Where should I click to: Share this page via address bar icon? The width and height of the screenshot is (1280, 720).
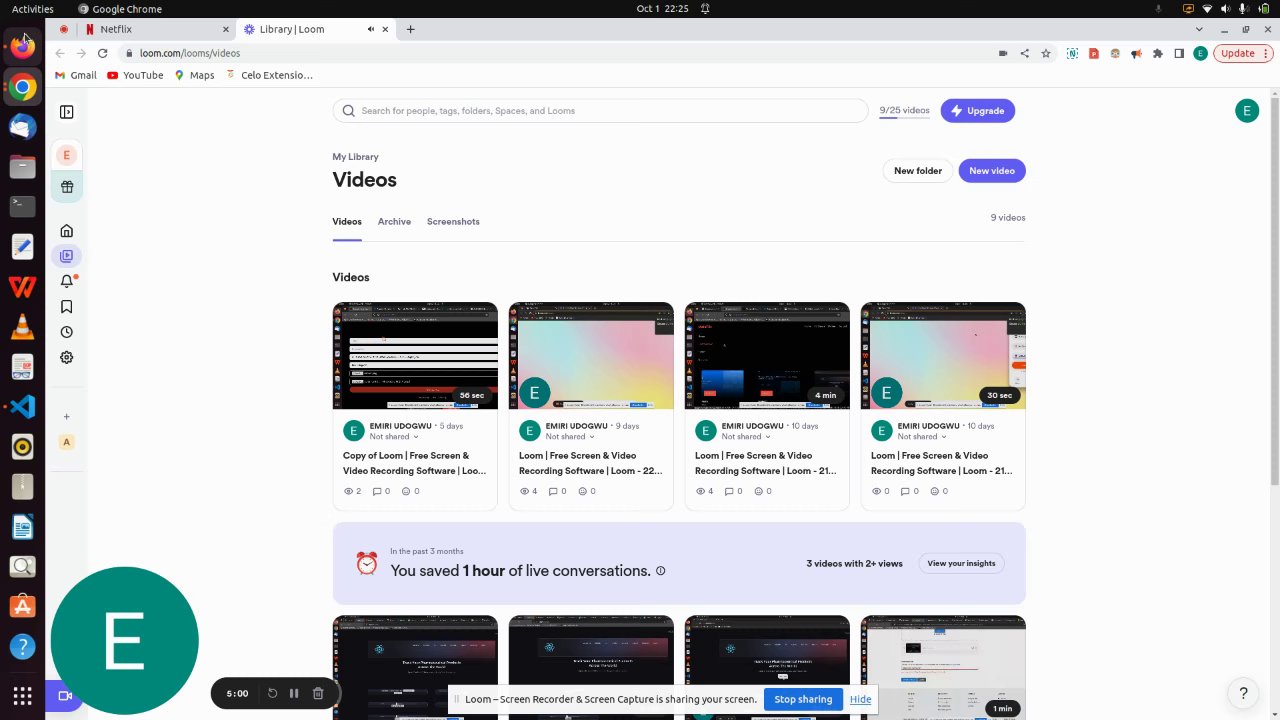(1024, 53)
